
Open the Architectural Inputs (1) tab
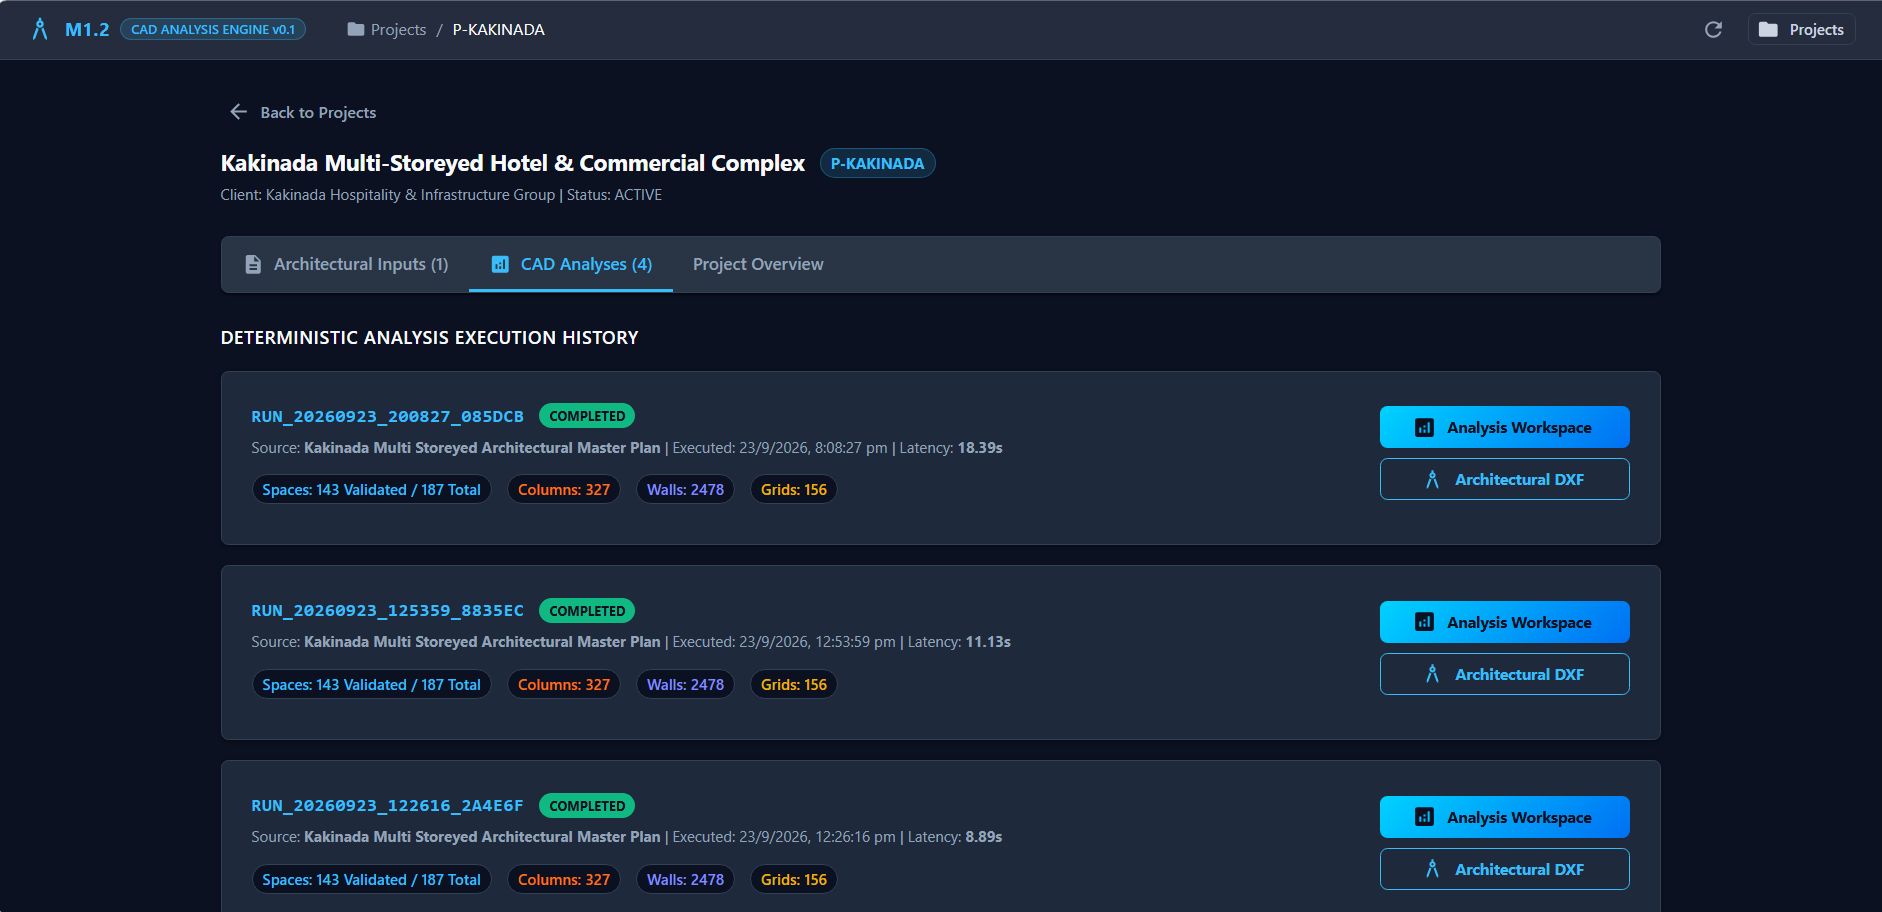click(x=346, y=264)
